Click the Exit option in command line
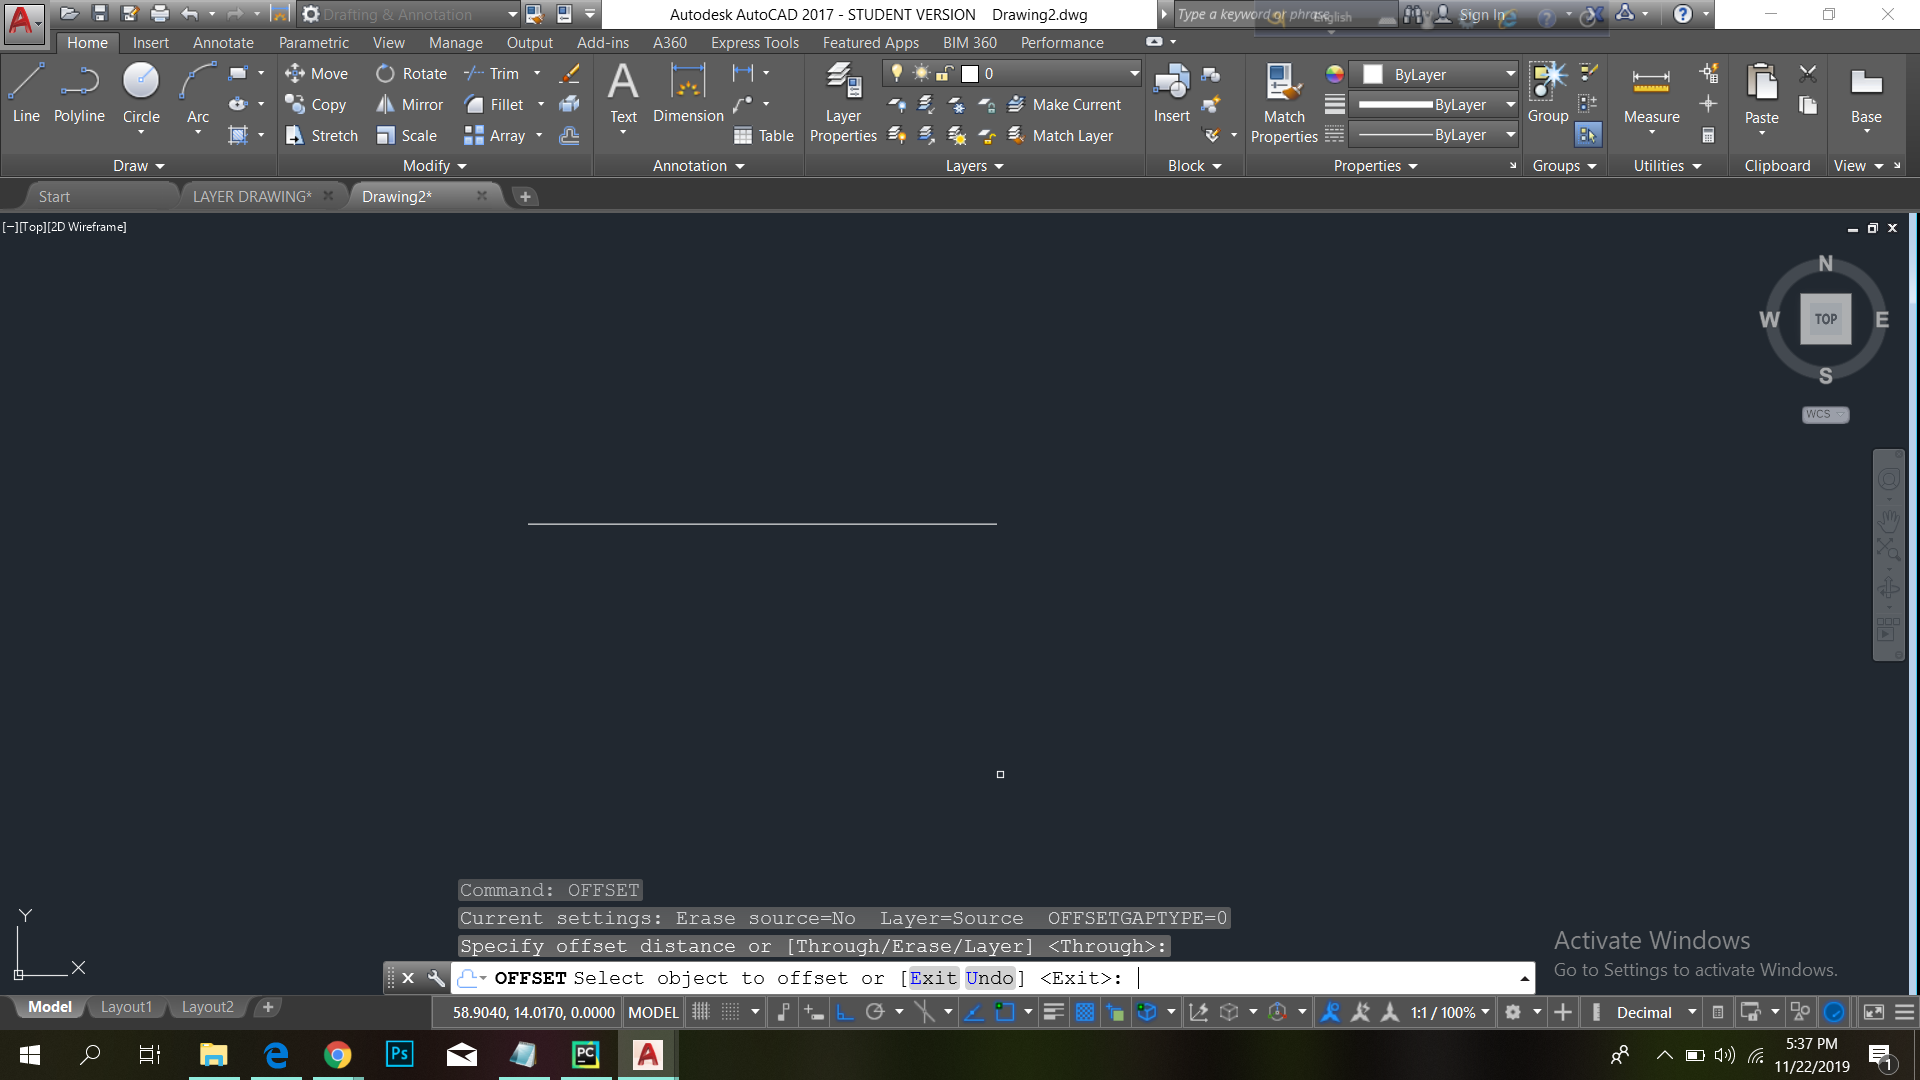This screenshot has width=1920, height=1080. point(933,978)
